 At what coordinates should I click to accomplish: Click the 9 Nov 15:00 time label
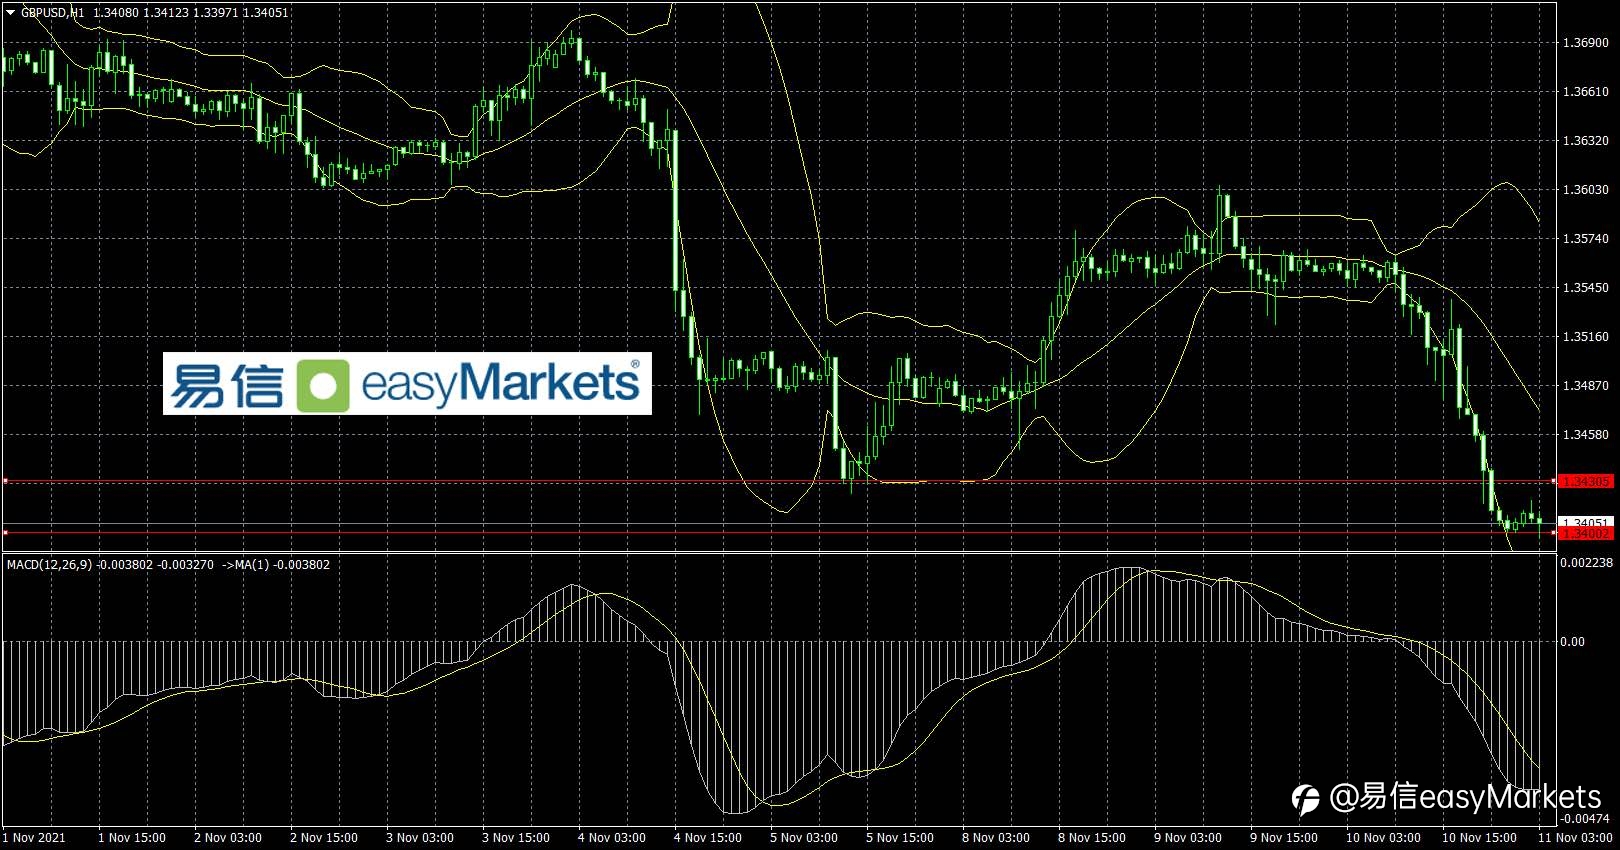click(x=1284, y=838)
